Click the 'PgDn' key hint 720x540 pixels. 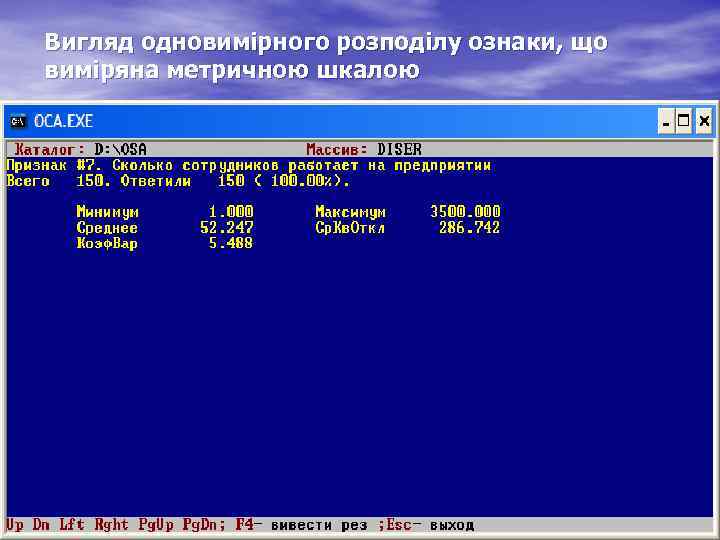pyautogui.click(x=202, y=524)
